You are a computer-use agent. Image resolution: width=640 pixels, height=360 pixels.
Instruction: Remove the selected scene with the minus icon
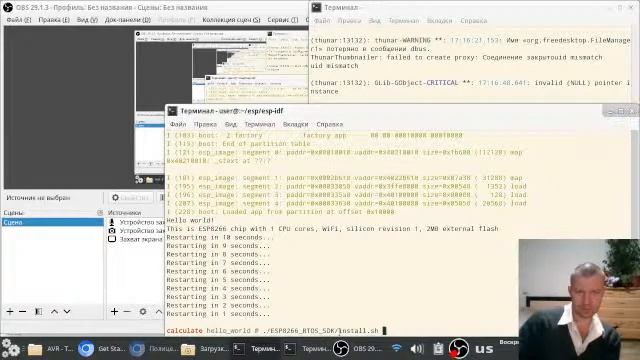click(x=23, y=311)
